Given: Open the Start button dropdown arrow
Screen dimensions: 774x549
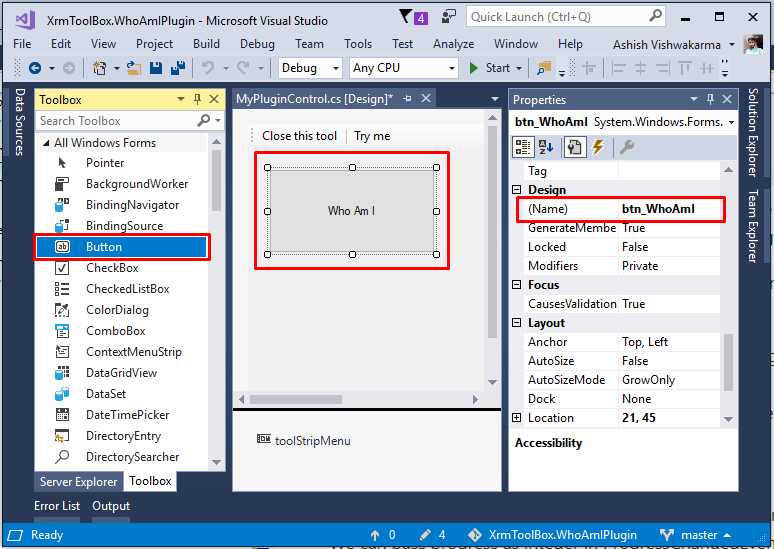Looking at the screenshot, I should point(519,68).
